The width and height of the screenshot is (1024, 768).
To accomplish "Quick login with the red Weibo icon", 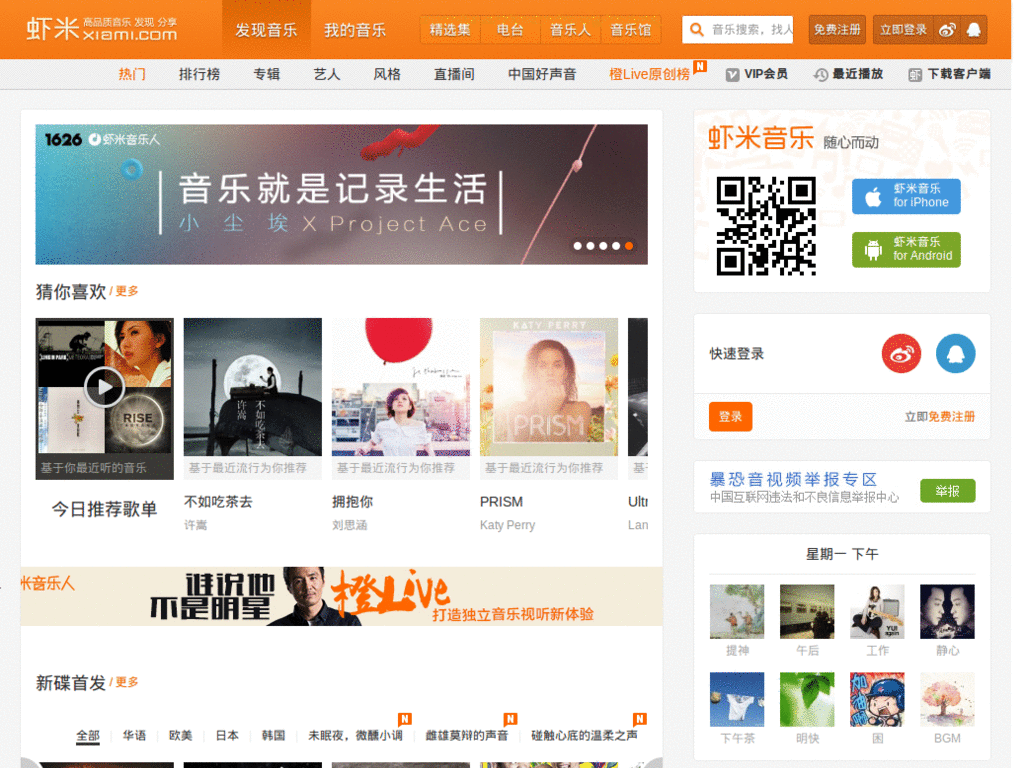I will [900, 354].
